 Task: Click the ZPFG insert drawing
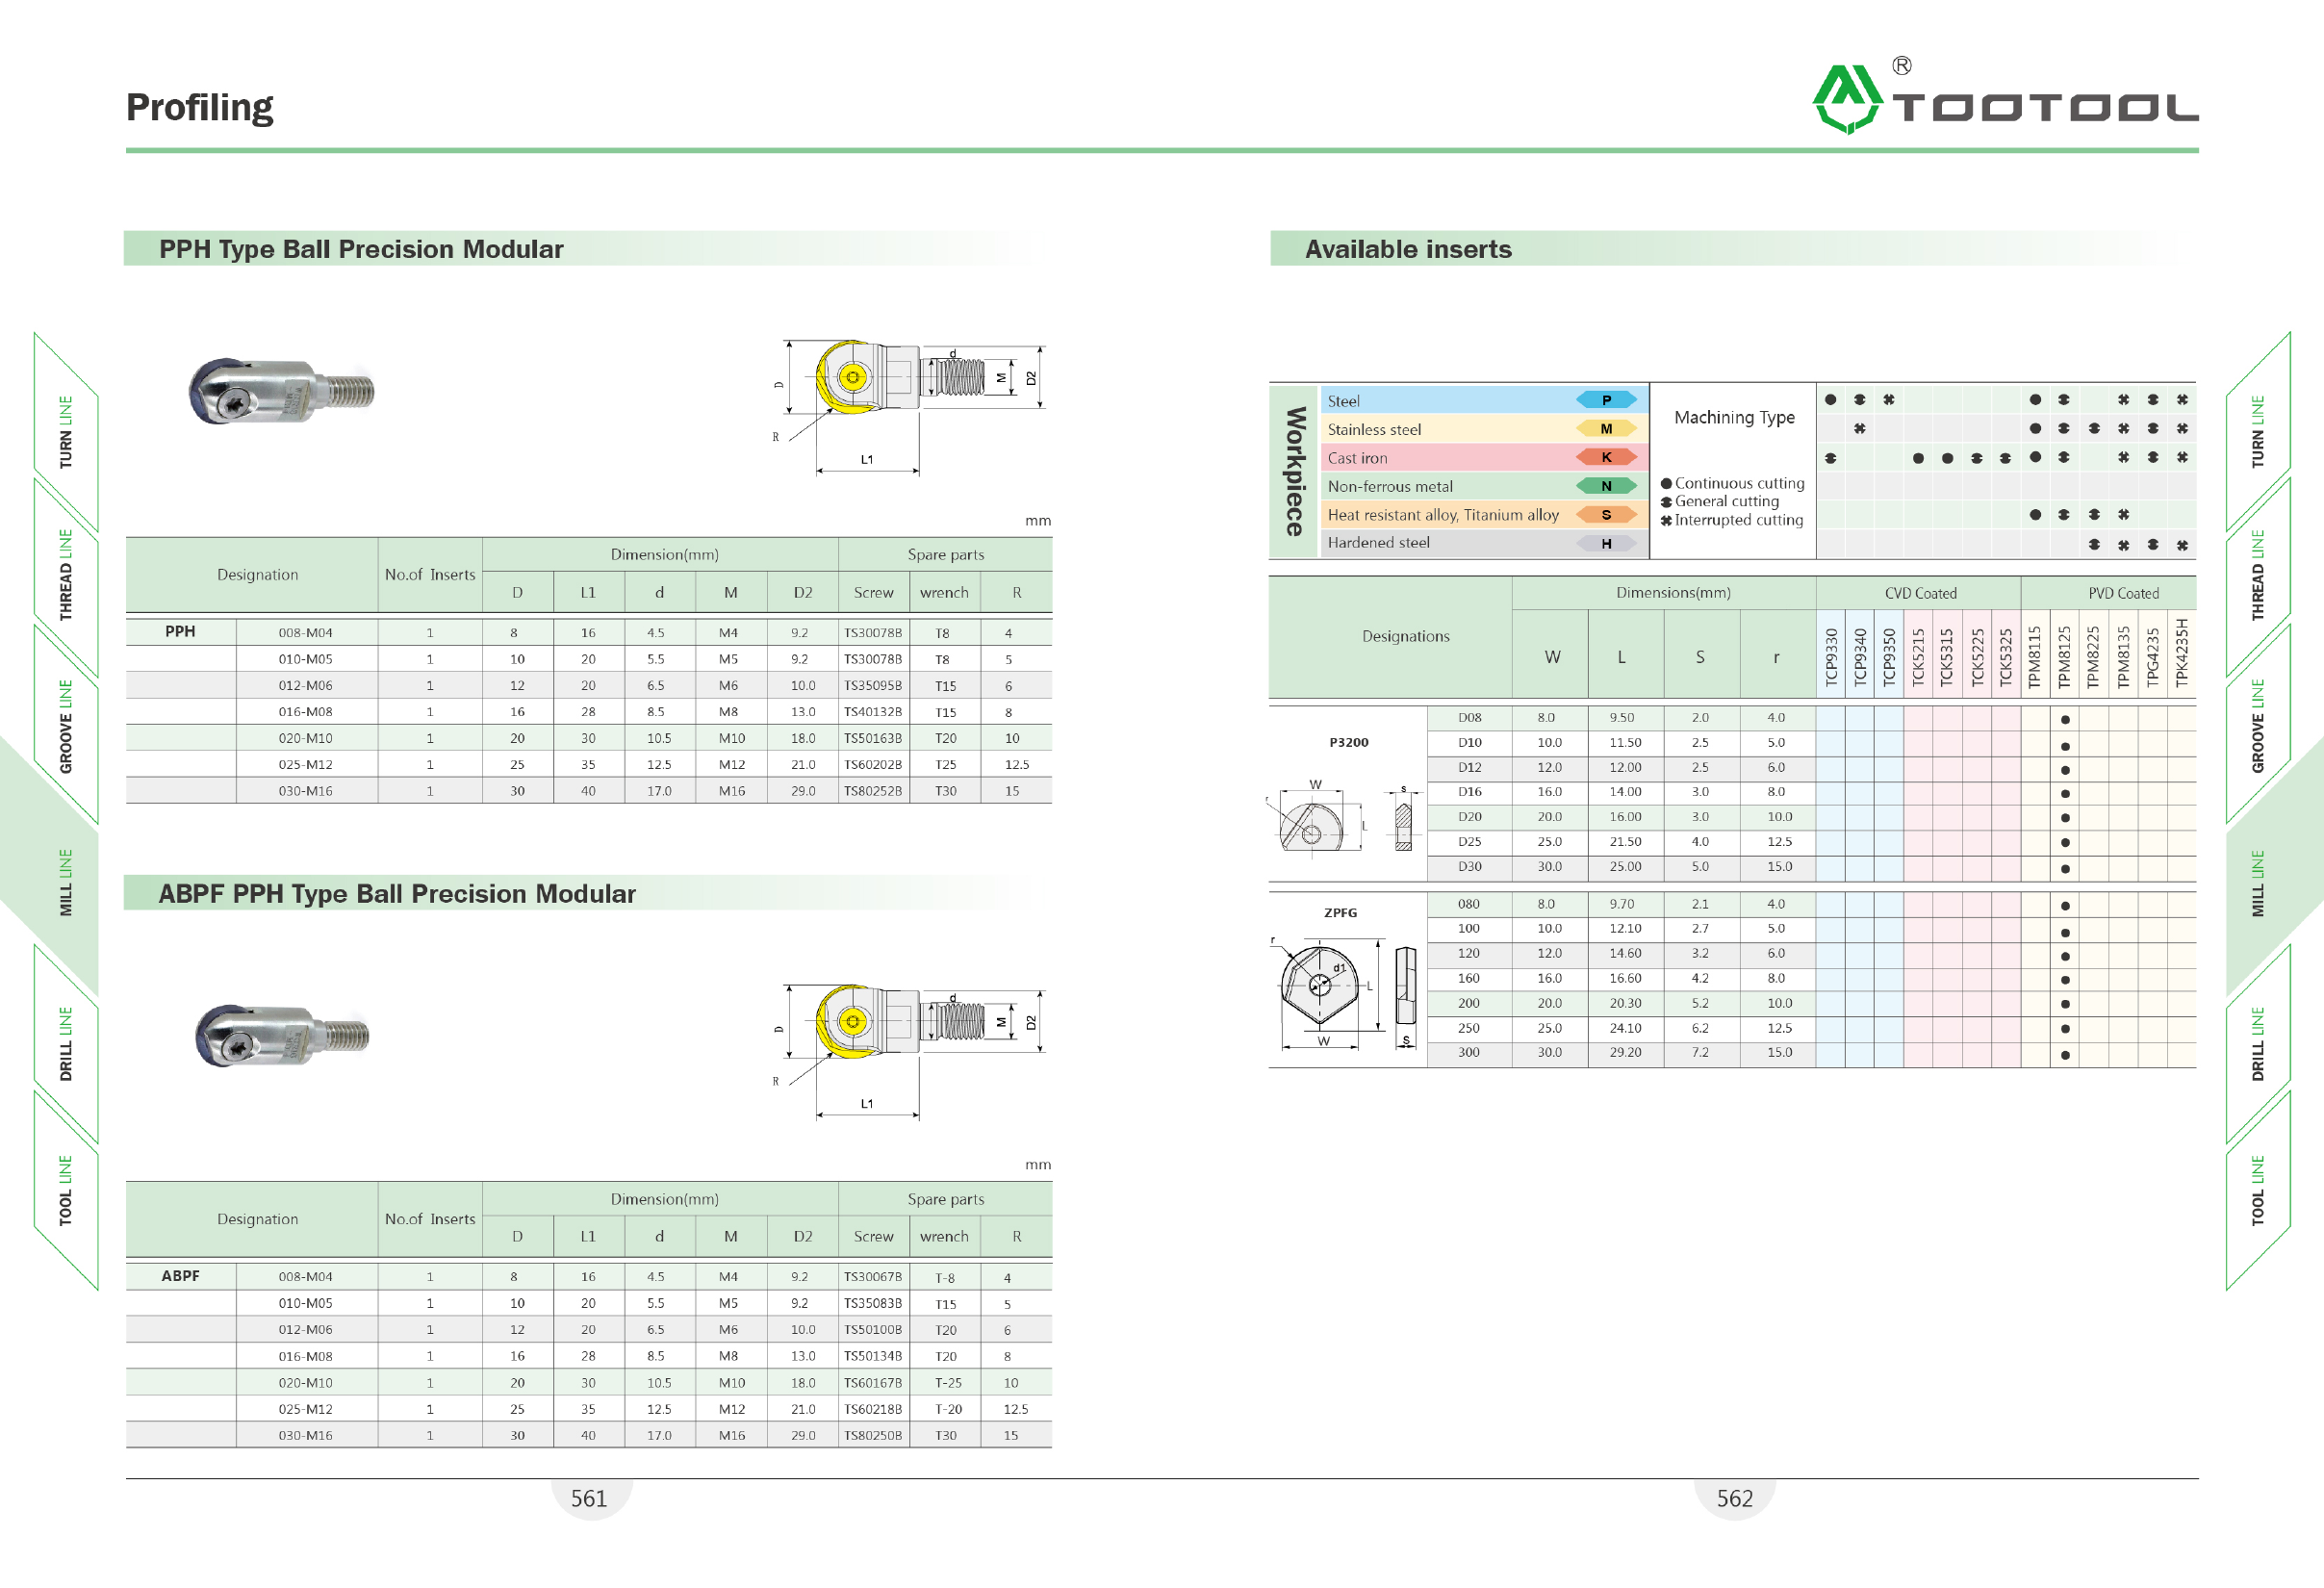1344,993
